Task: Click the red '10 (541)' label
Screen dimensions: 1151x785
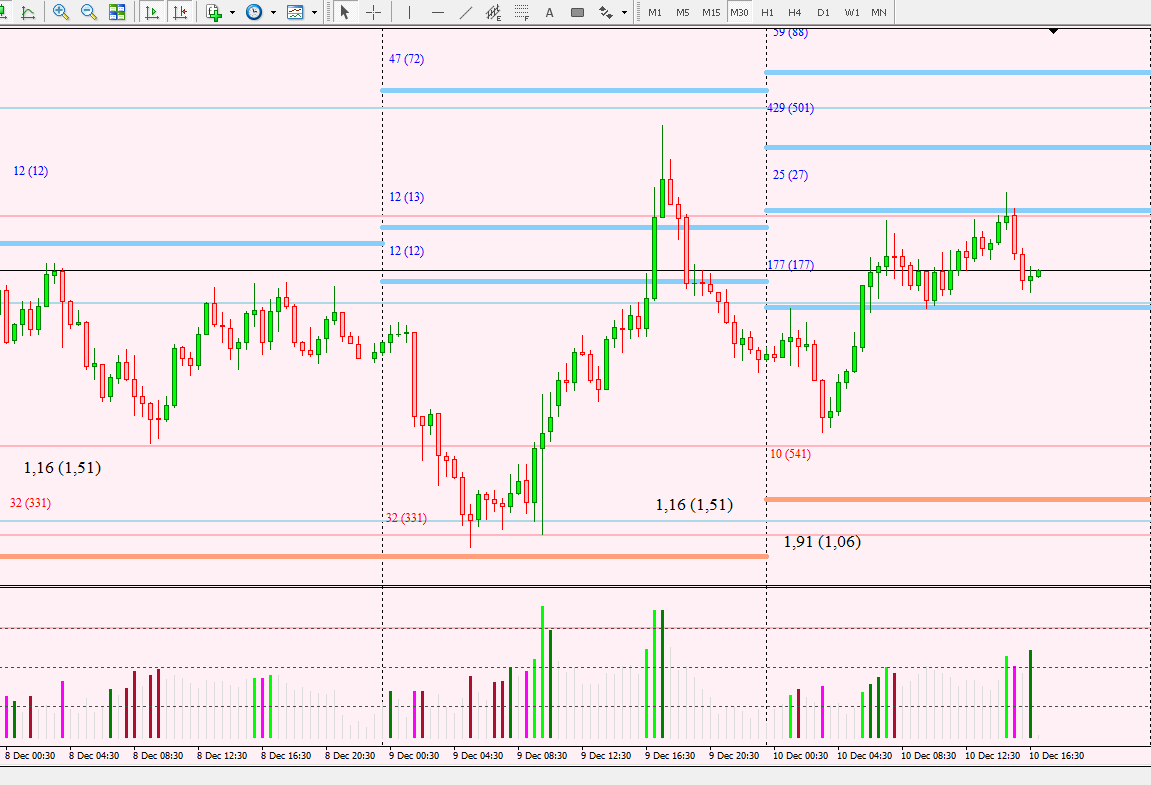Action: [791, 454]
